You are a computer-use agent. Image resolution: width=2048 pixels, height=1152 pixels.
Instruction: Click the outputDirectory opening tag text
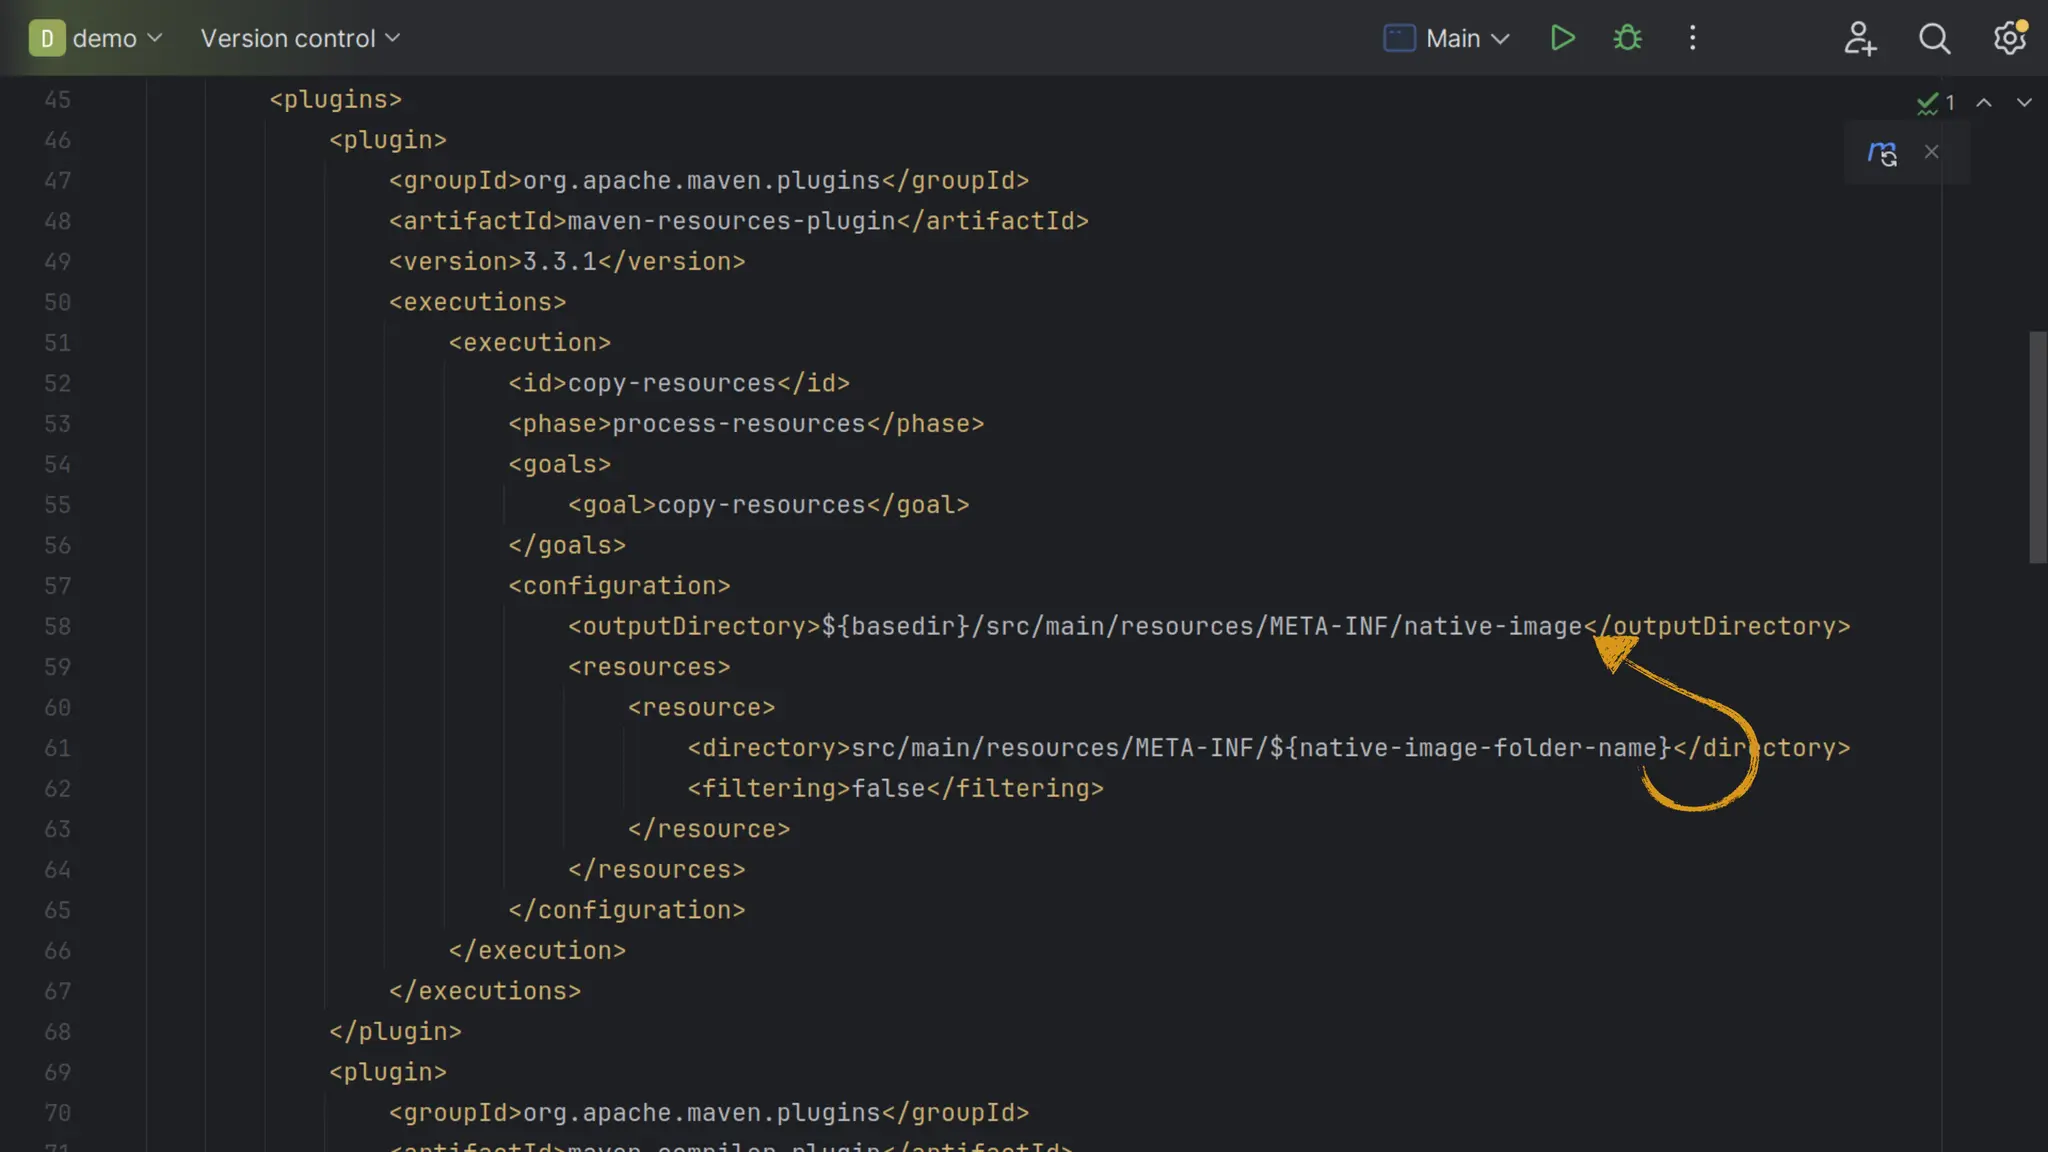694,626
